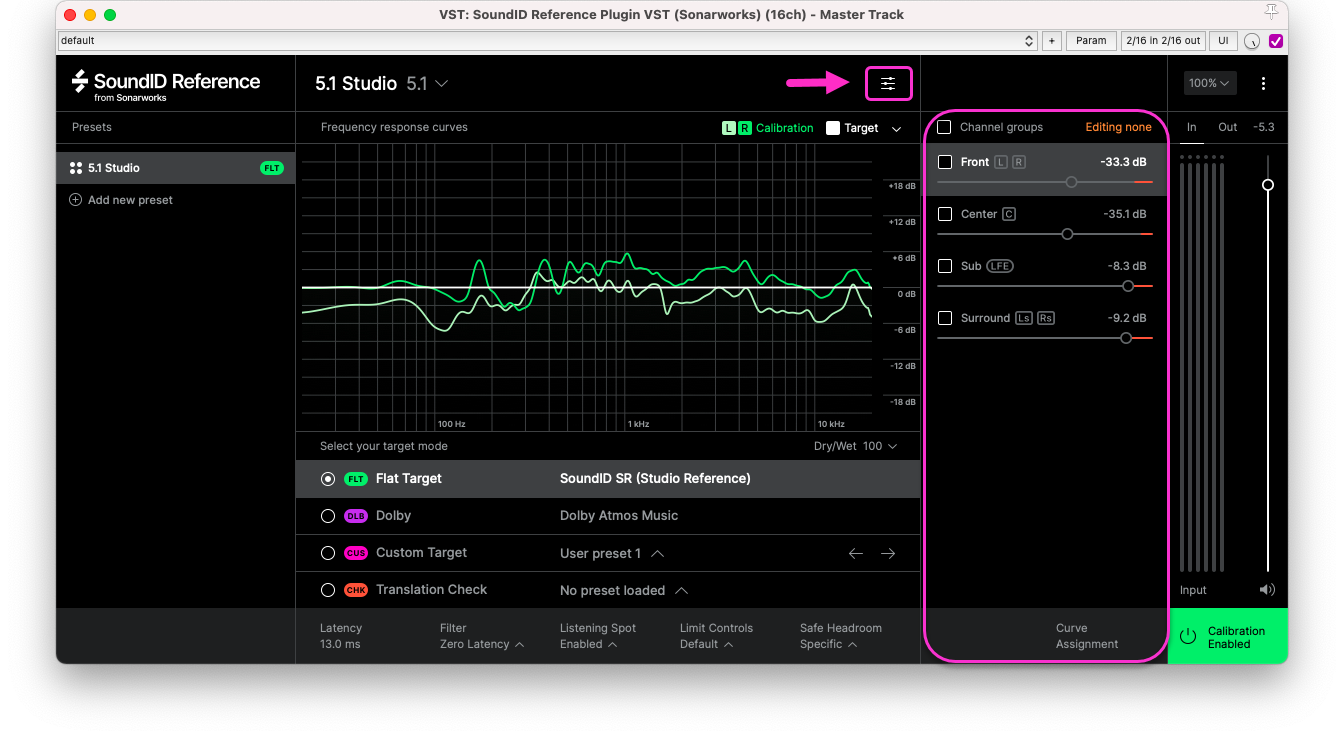The height and width of the screenshot is (738, 1343).
Task: Click the 2/16 in 2/16 out button
Action: (x=1163, y=41)
